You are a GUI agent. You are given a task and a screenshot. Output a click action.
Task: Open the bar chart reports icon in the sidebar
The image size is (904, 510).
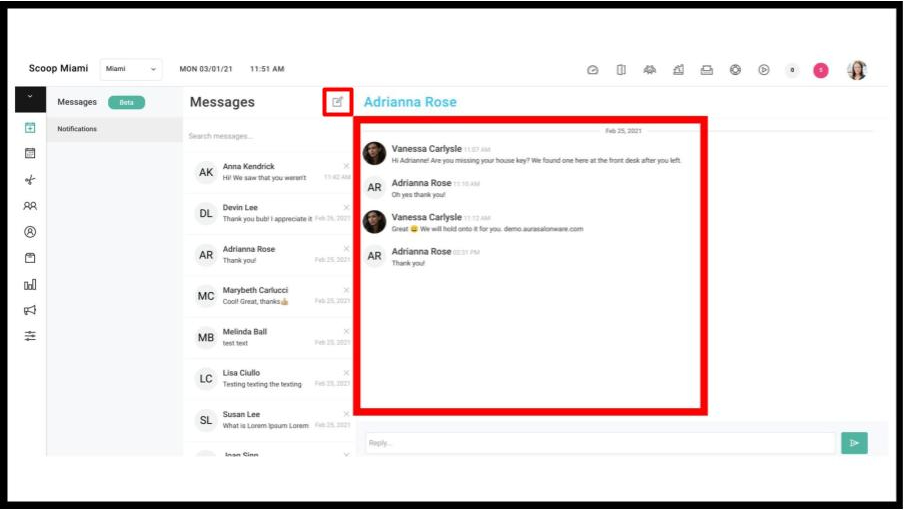(x=30, y=284)
